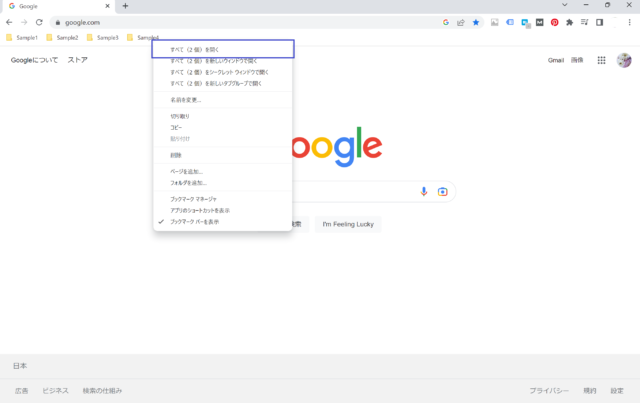Search by image with the camera icon
The width and height of the screenshot is (640, 403).
point(442,191)
